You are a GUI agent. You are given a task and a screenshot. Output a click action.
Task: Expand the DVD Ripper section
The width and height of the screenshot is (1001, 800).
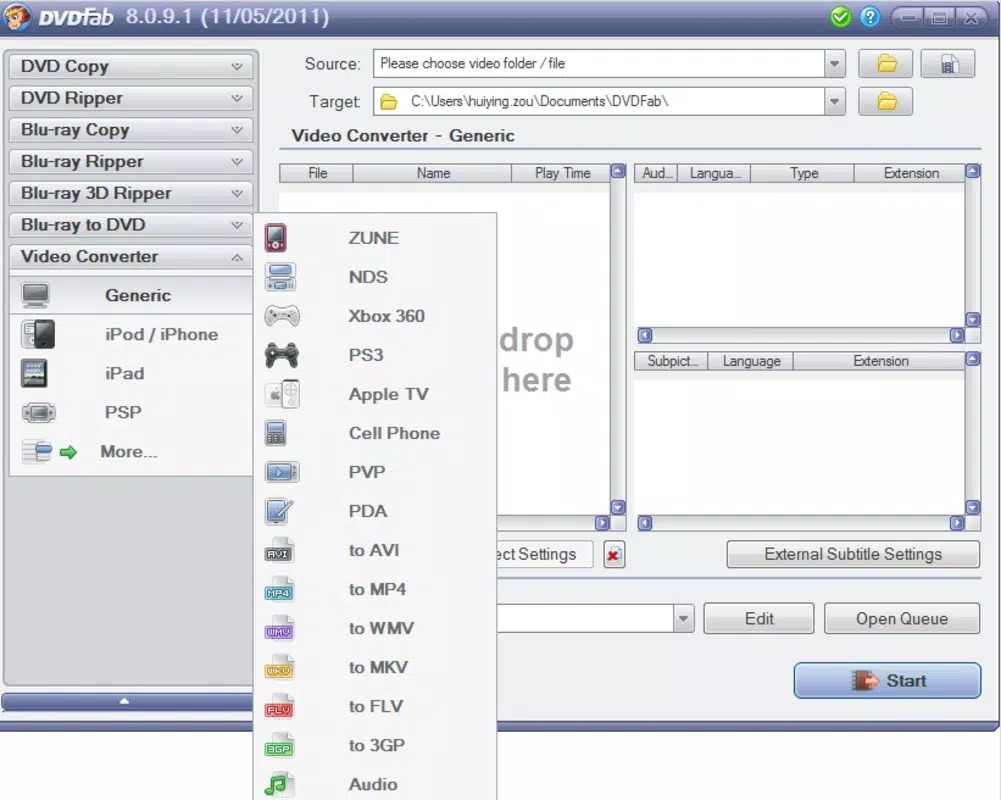coord(131,98)
